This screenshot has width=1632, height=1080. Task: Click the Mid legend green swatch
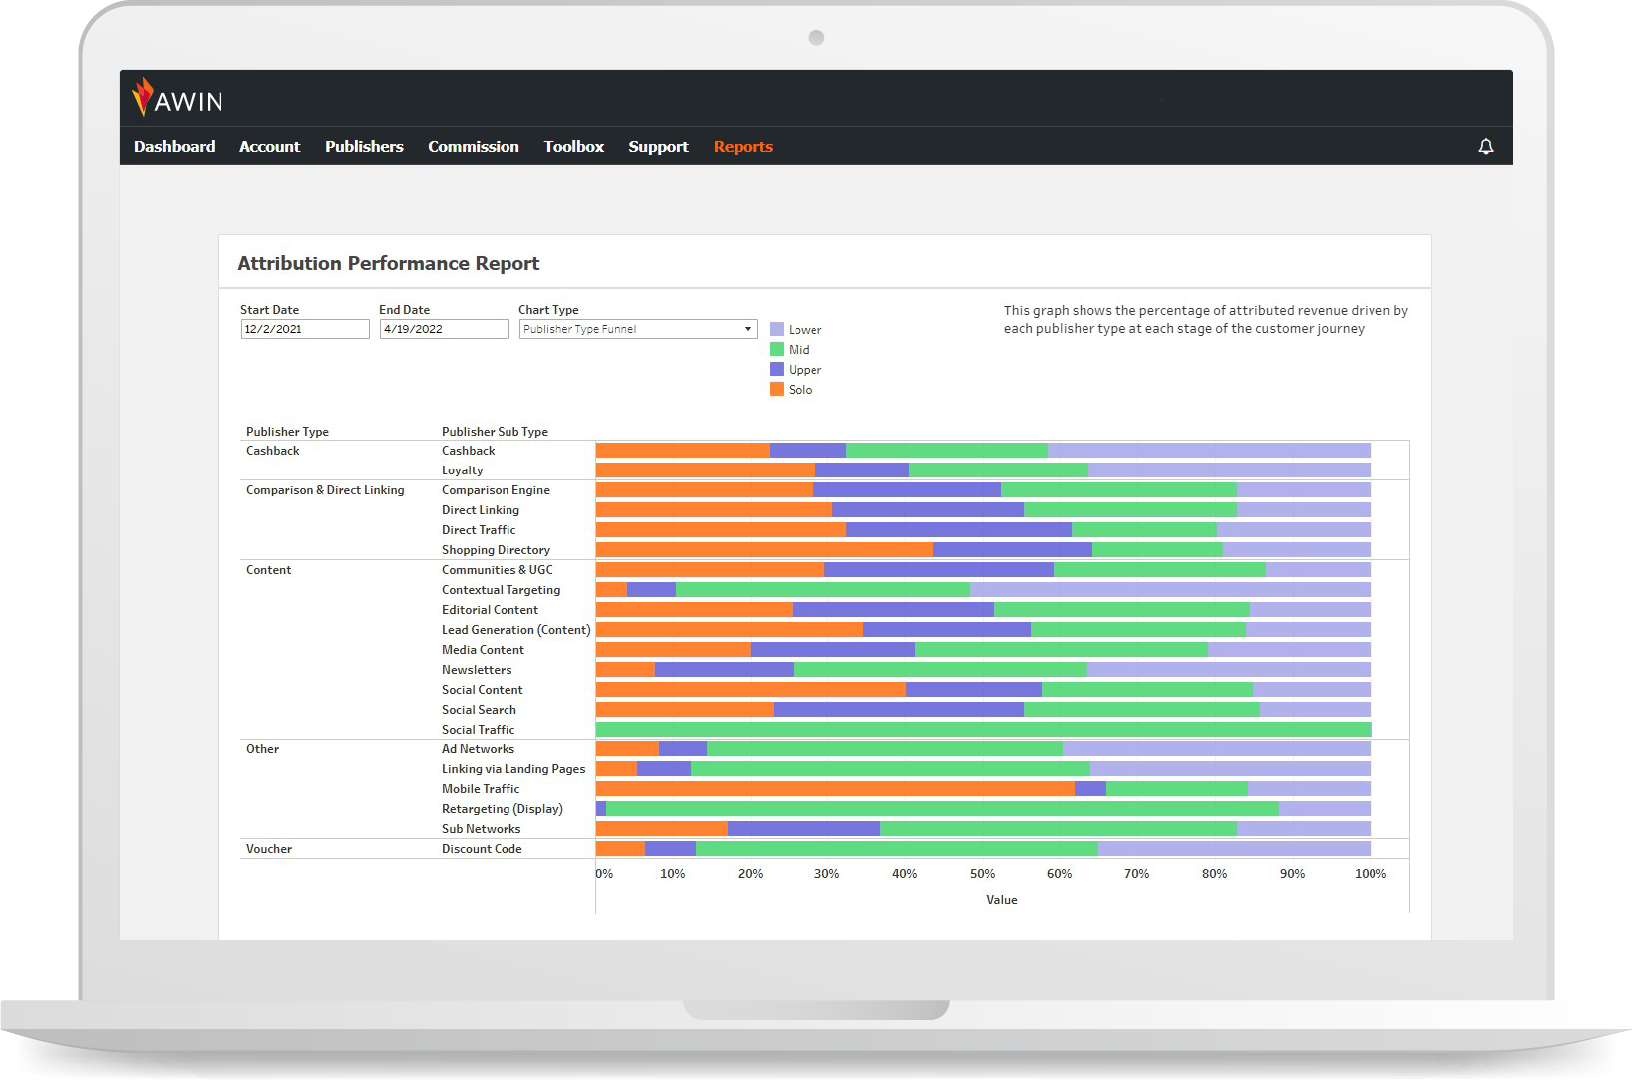pyautogui.click(x=777, y=349)
